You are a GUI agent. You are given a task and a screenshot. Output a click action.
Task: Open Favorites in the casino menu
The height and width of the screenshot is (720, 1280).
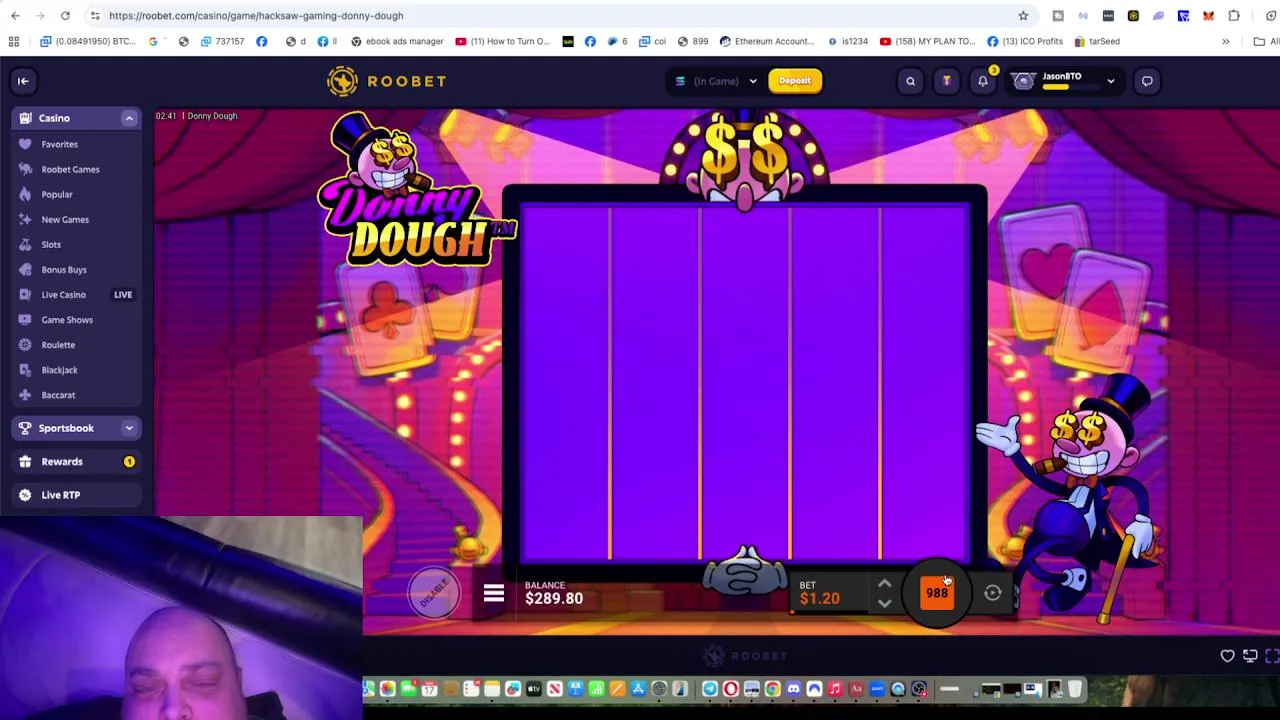59,144
